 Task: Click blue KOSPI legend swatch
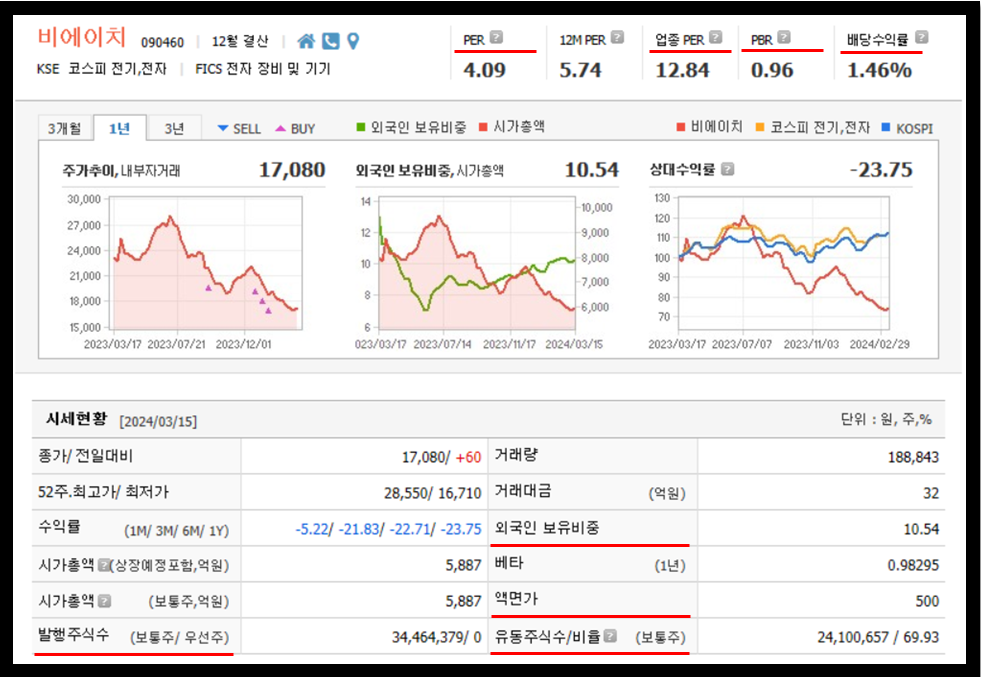tap(885, 128)
